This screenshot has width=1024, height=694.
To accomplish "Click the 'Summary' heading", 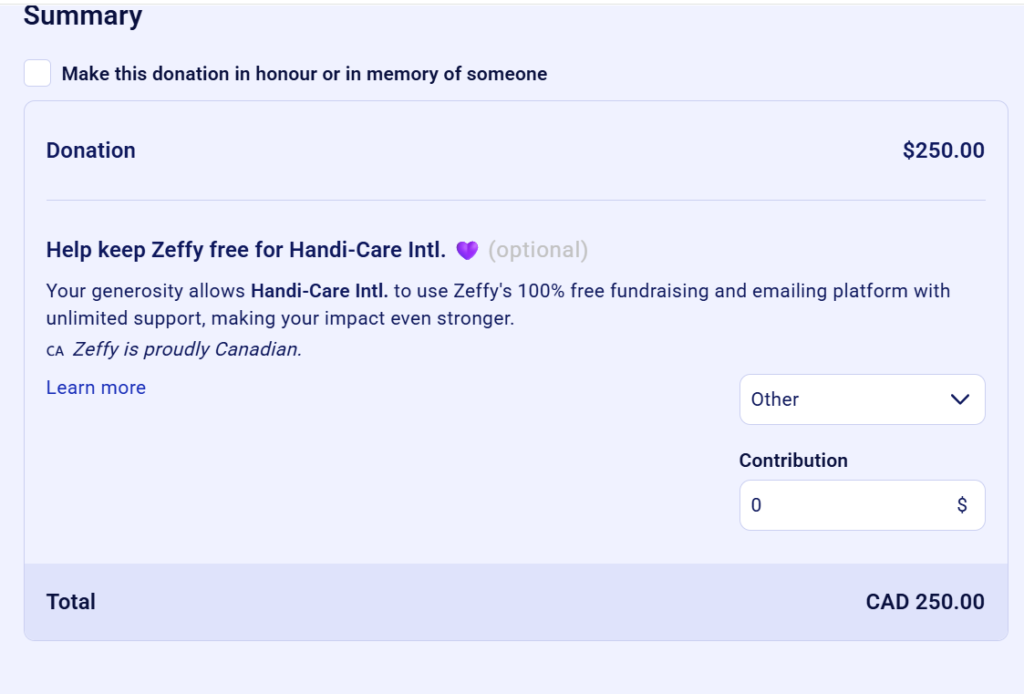I will tap(83, 16).
